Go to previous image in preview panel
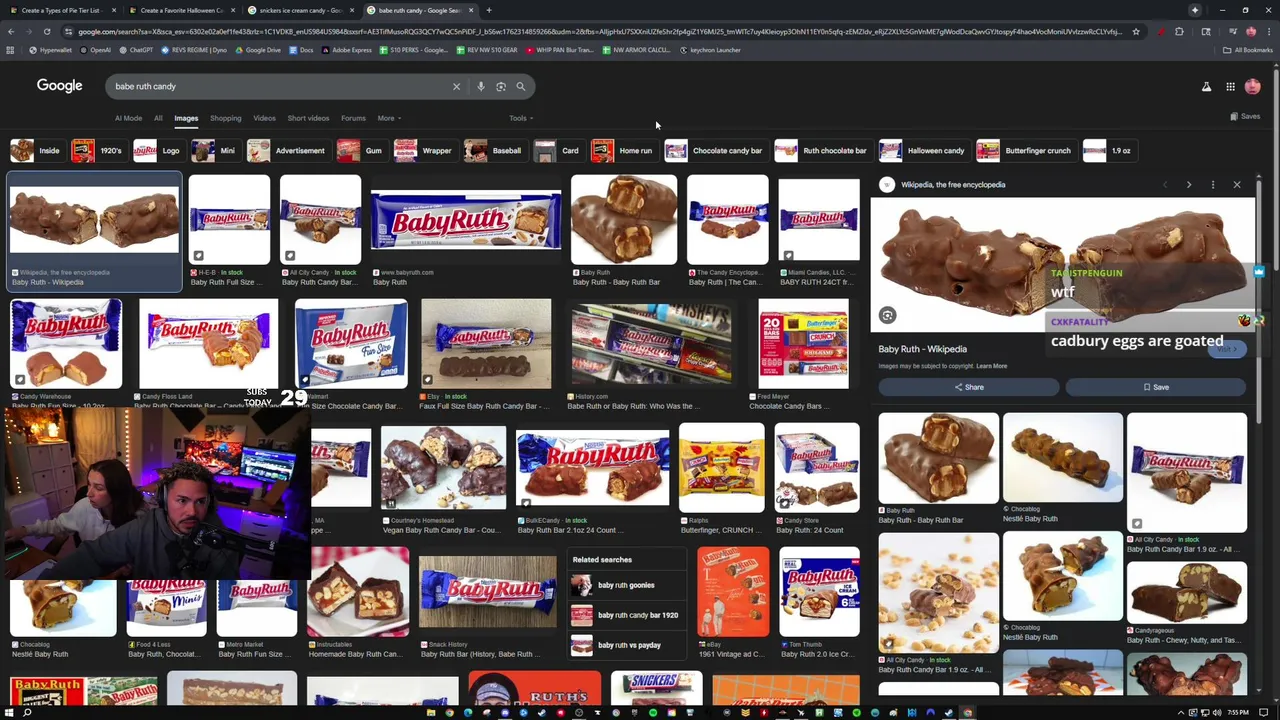 pyautogui.click(x=1164, y=185)
